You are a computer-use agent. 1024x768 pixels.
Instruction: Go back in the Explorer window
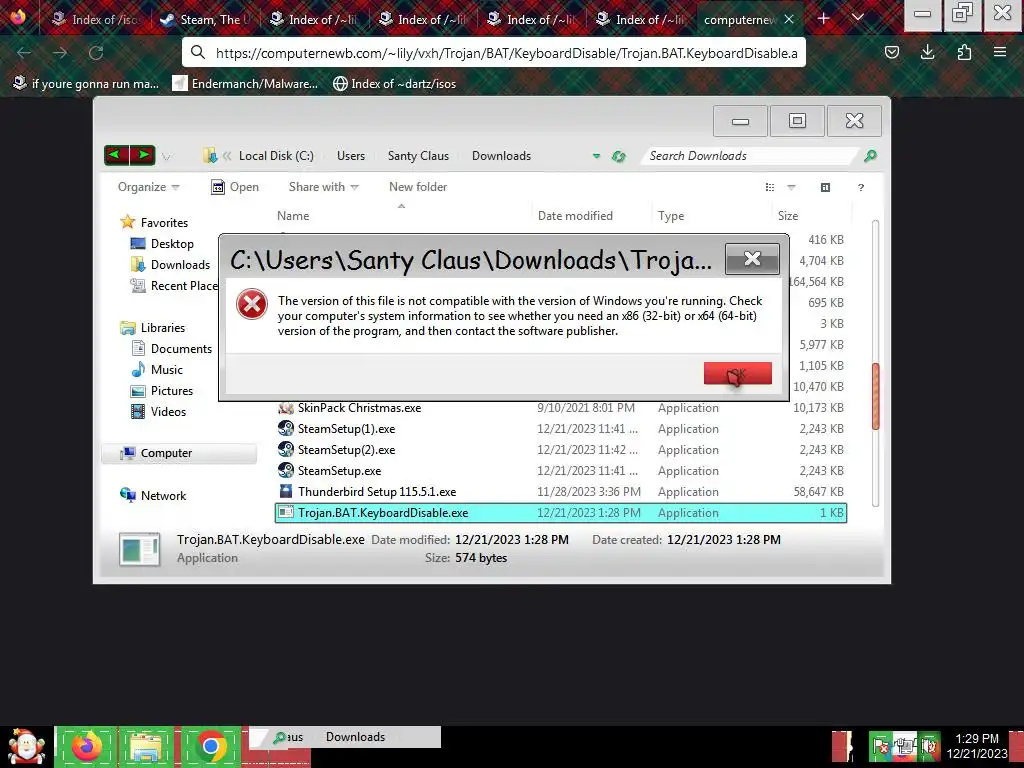tap(116, 155)
